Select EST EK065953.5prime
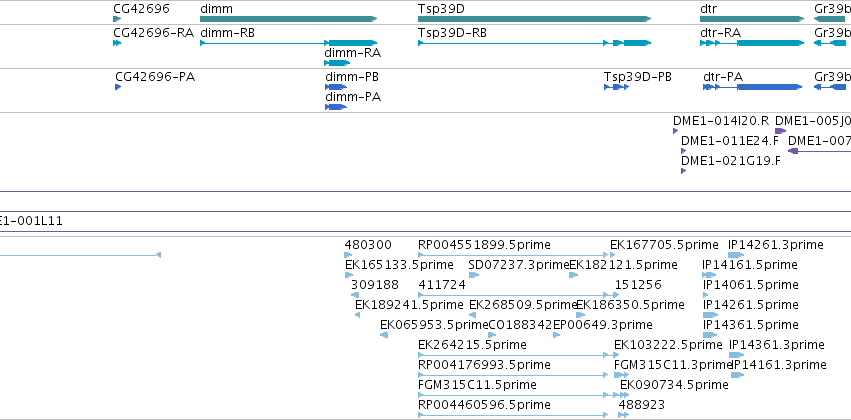Screen dimensions: 851x420 [x=434, y=324]
